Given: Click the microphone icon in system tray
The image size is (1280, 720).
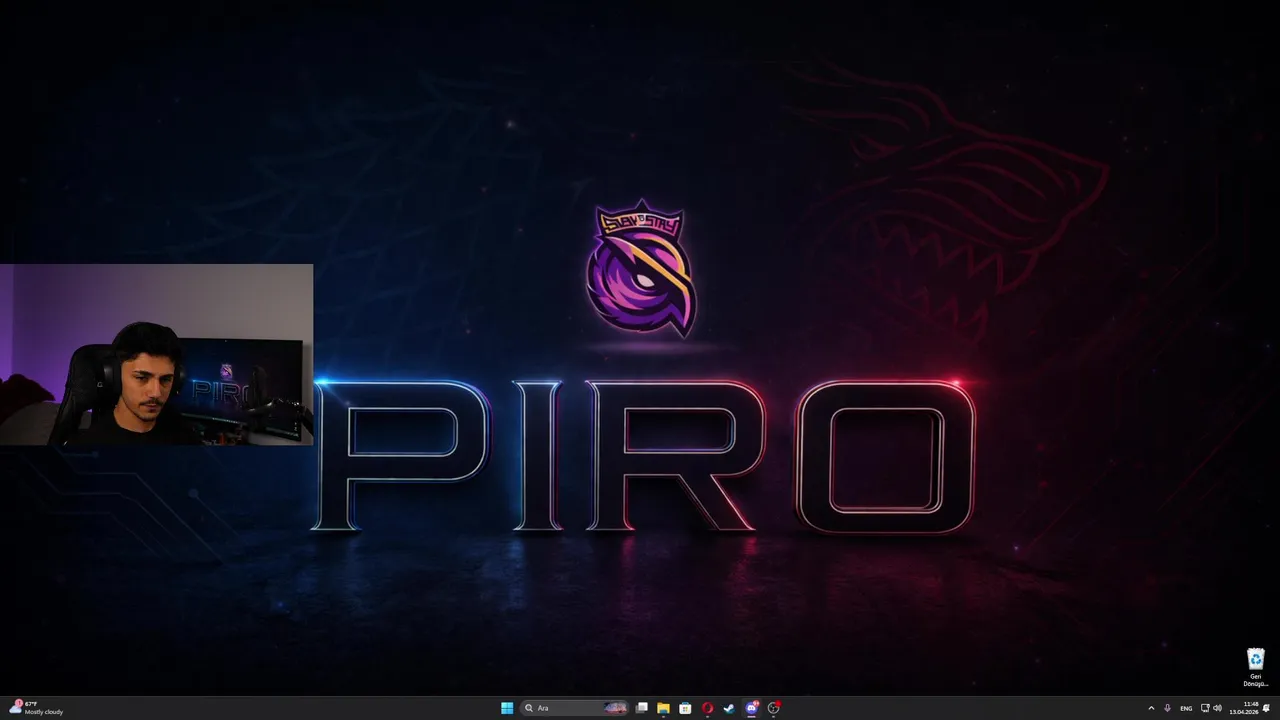Looking at the screenshot, I should point(1167,708).
